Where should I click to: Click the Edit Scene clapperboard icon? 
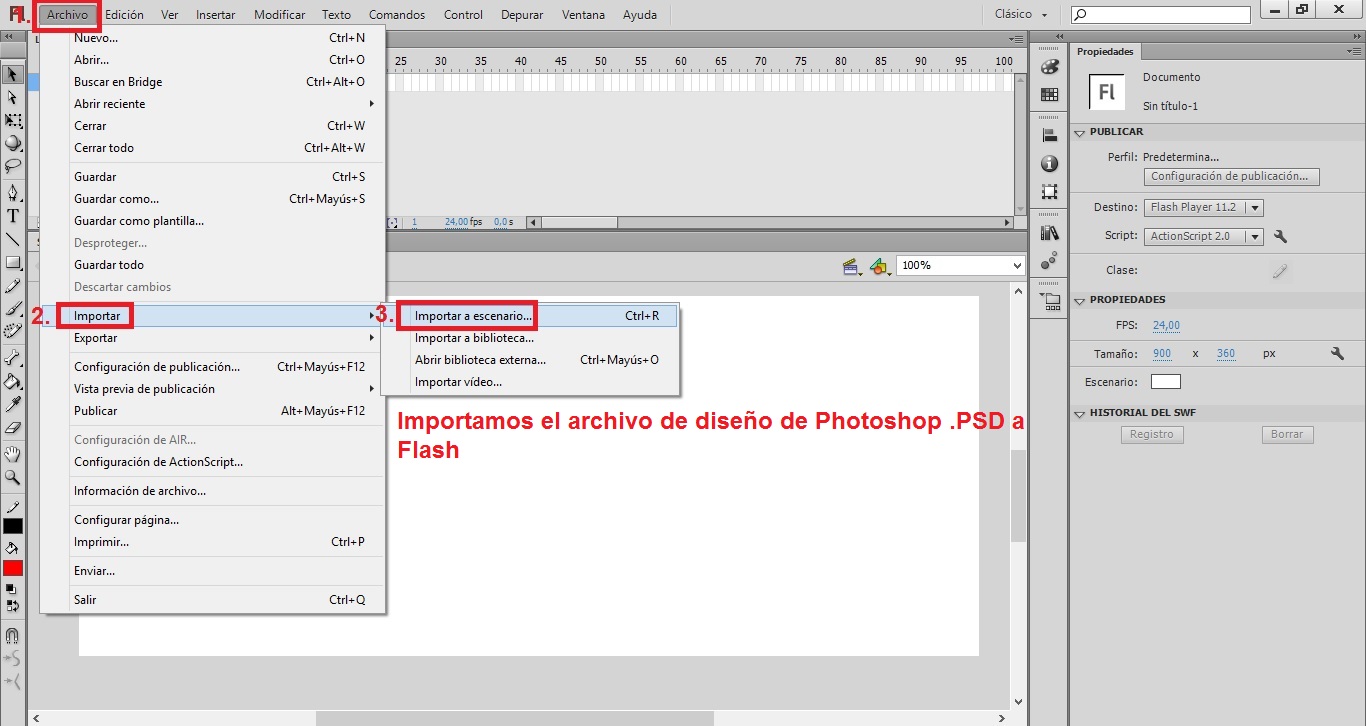[852, 266]
